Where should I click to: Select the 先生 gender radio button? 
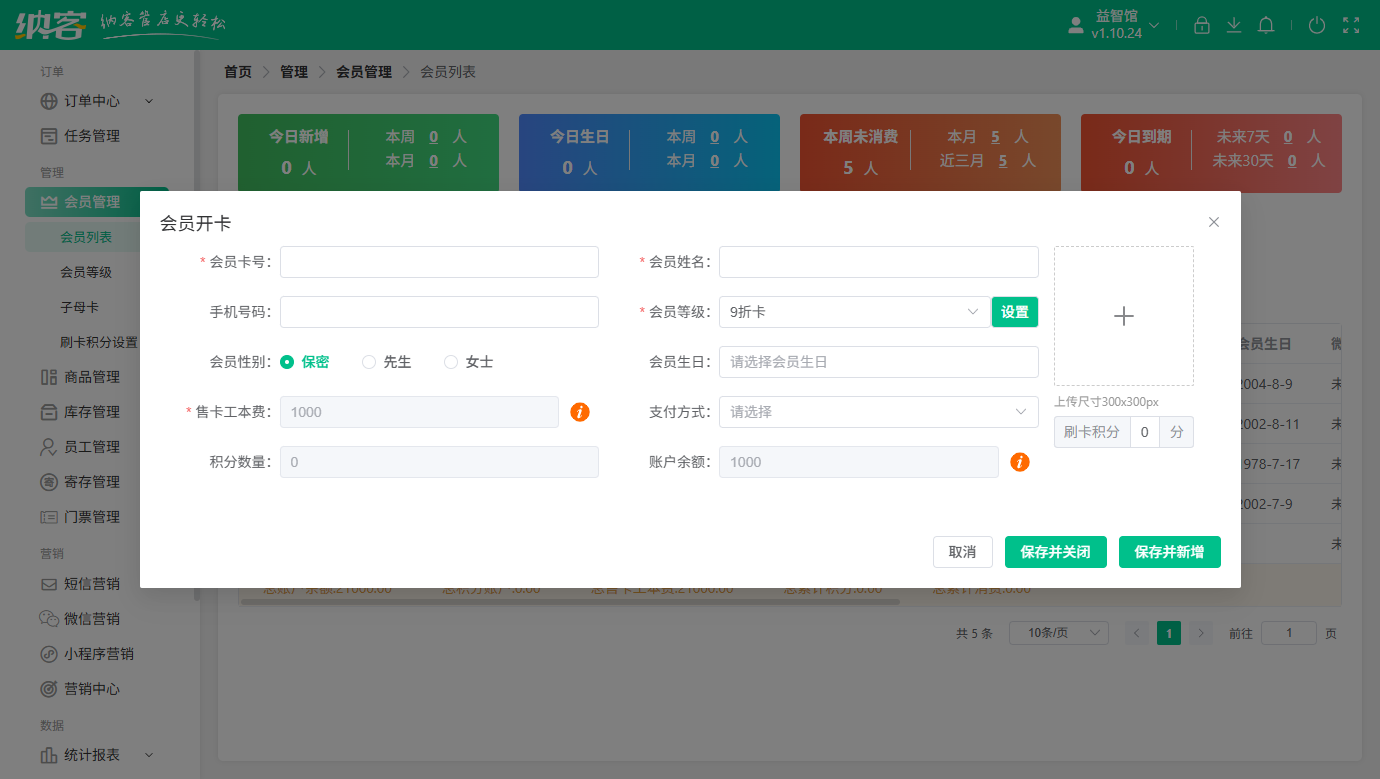(369, 362)
